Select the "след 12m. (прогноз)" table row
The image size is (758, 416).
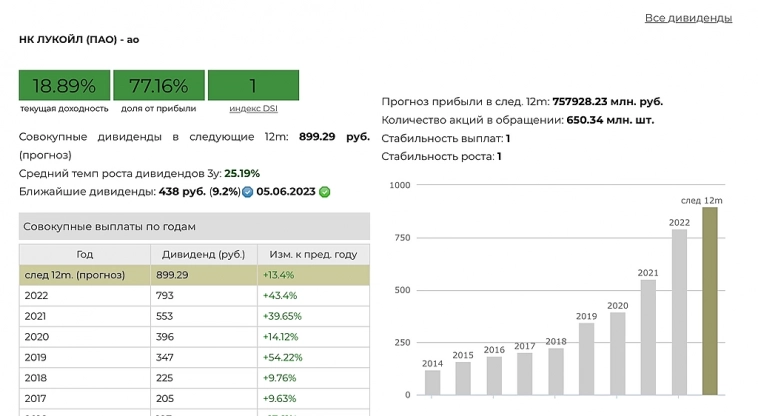tap(85, 275)
